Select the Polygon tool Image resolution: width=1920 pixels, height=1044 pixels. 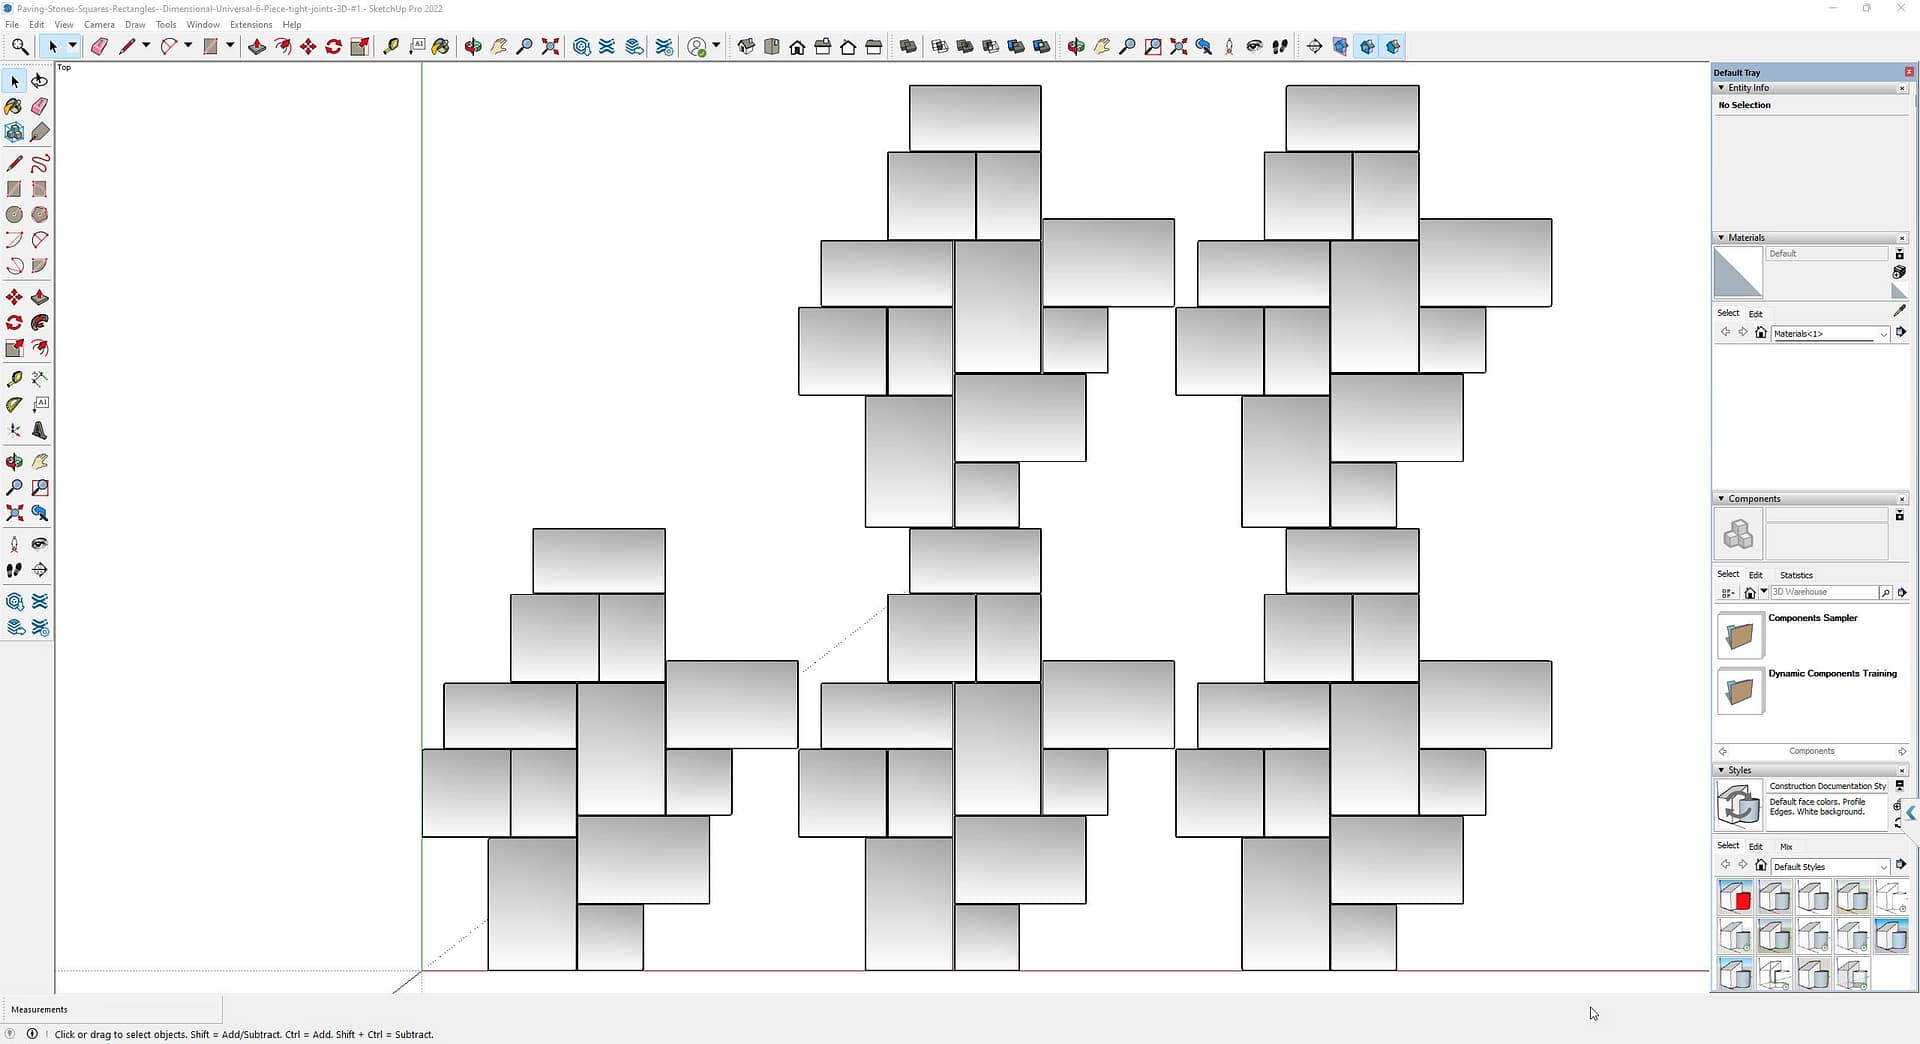click(x=40, y=215)
